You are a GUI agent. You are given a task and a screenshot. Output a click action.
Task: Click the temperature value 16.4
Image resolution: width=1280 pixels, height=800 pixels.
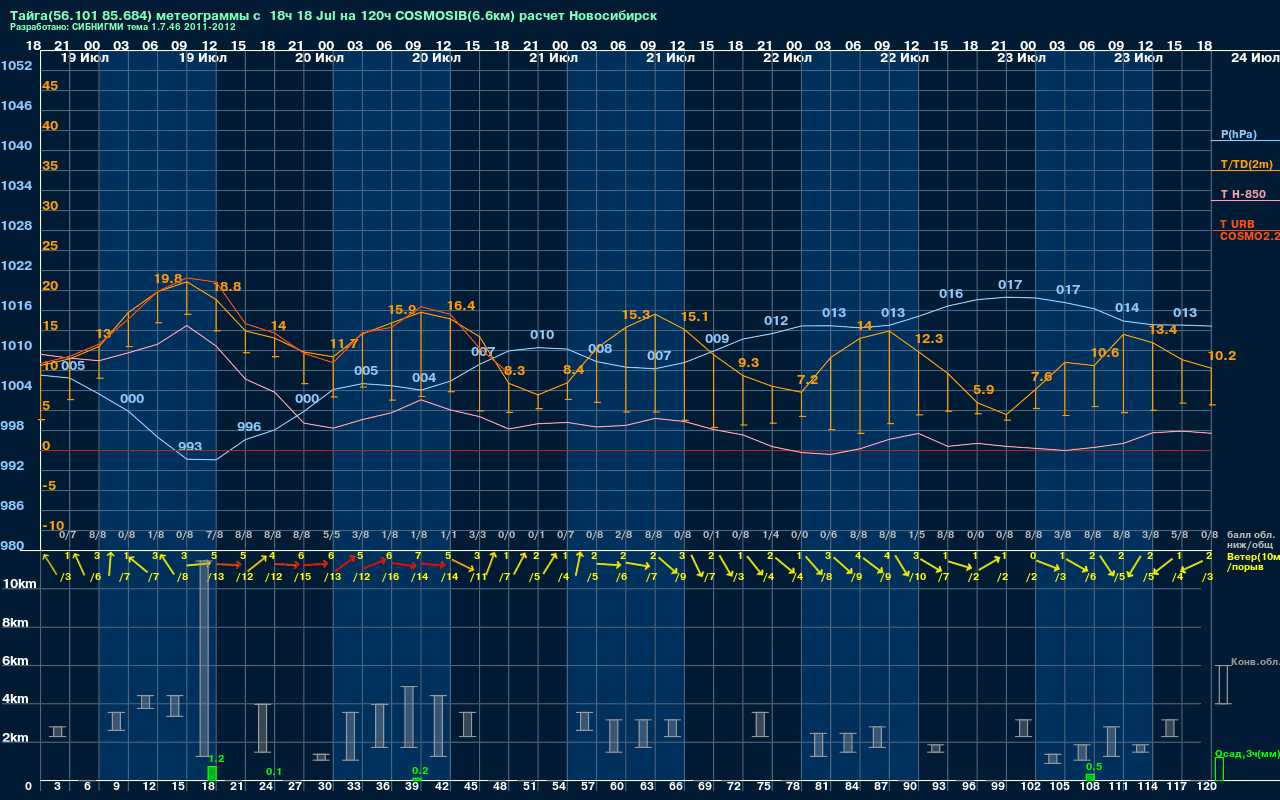tap(461, 306)
